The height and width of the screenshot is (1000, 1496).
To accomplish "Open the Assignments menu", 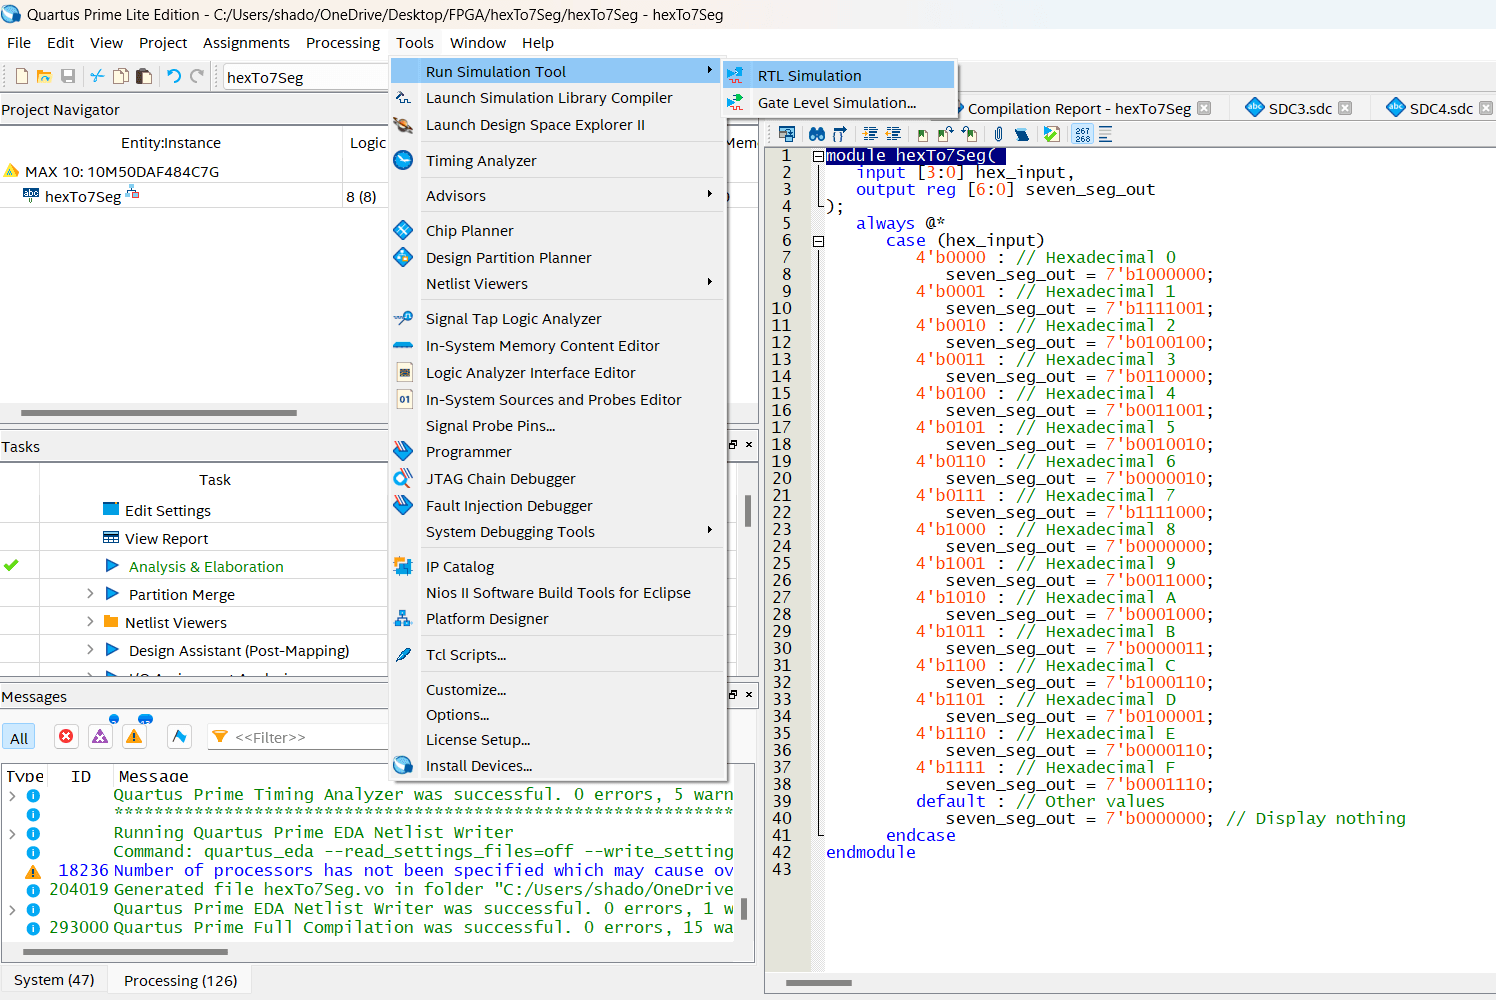I will 246,42.
